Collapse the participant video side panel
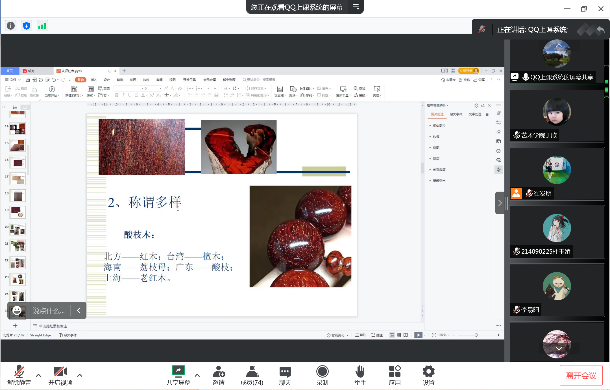Image resolution: width=610 pixels, height=390 pixels. pos(500,203)
